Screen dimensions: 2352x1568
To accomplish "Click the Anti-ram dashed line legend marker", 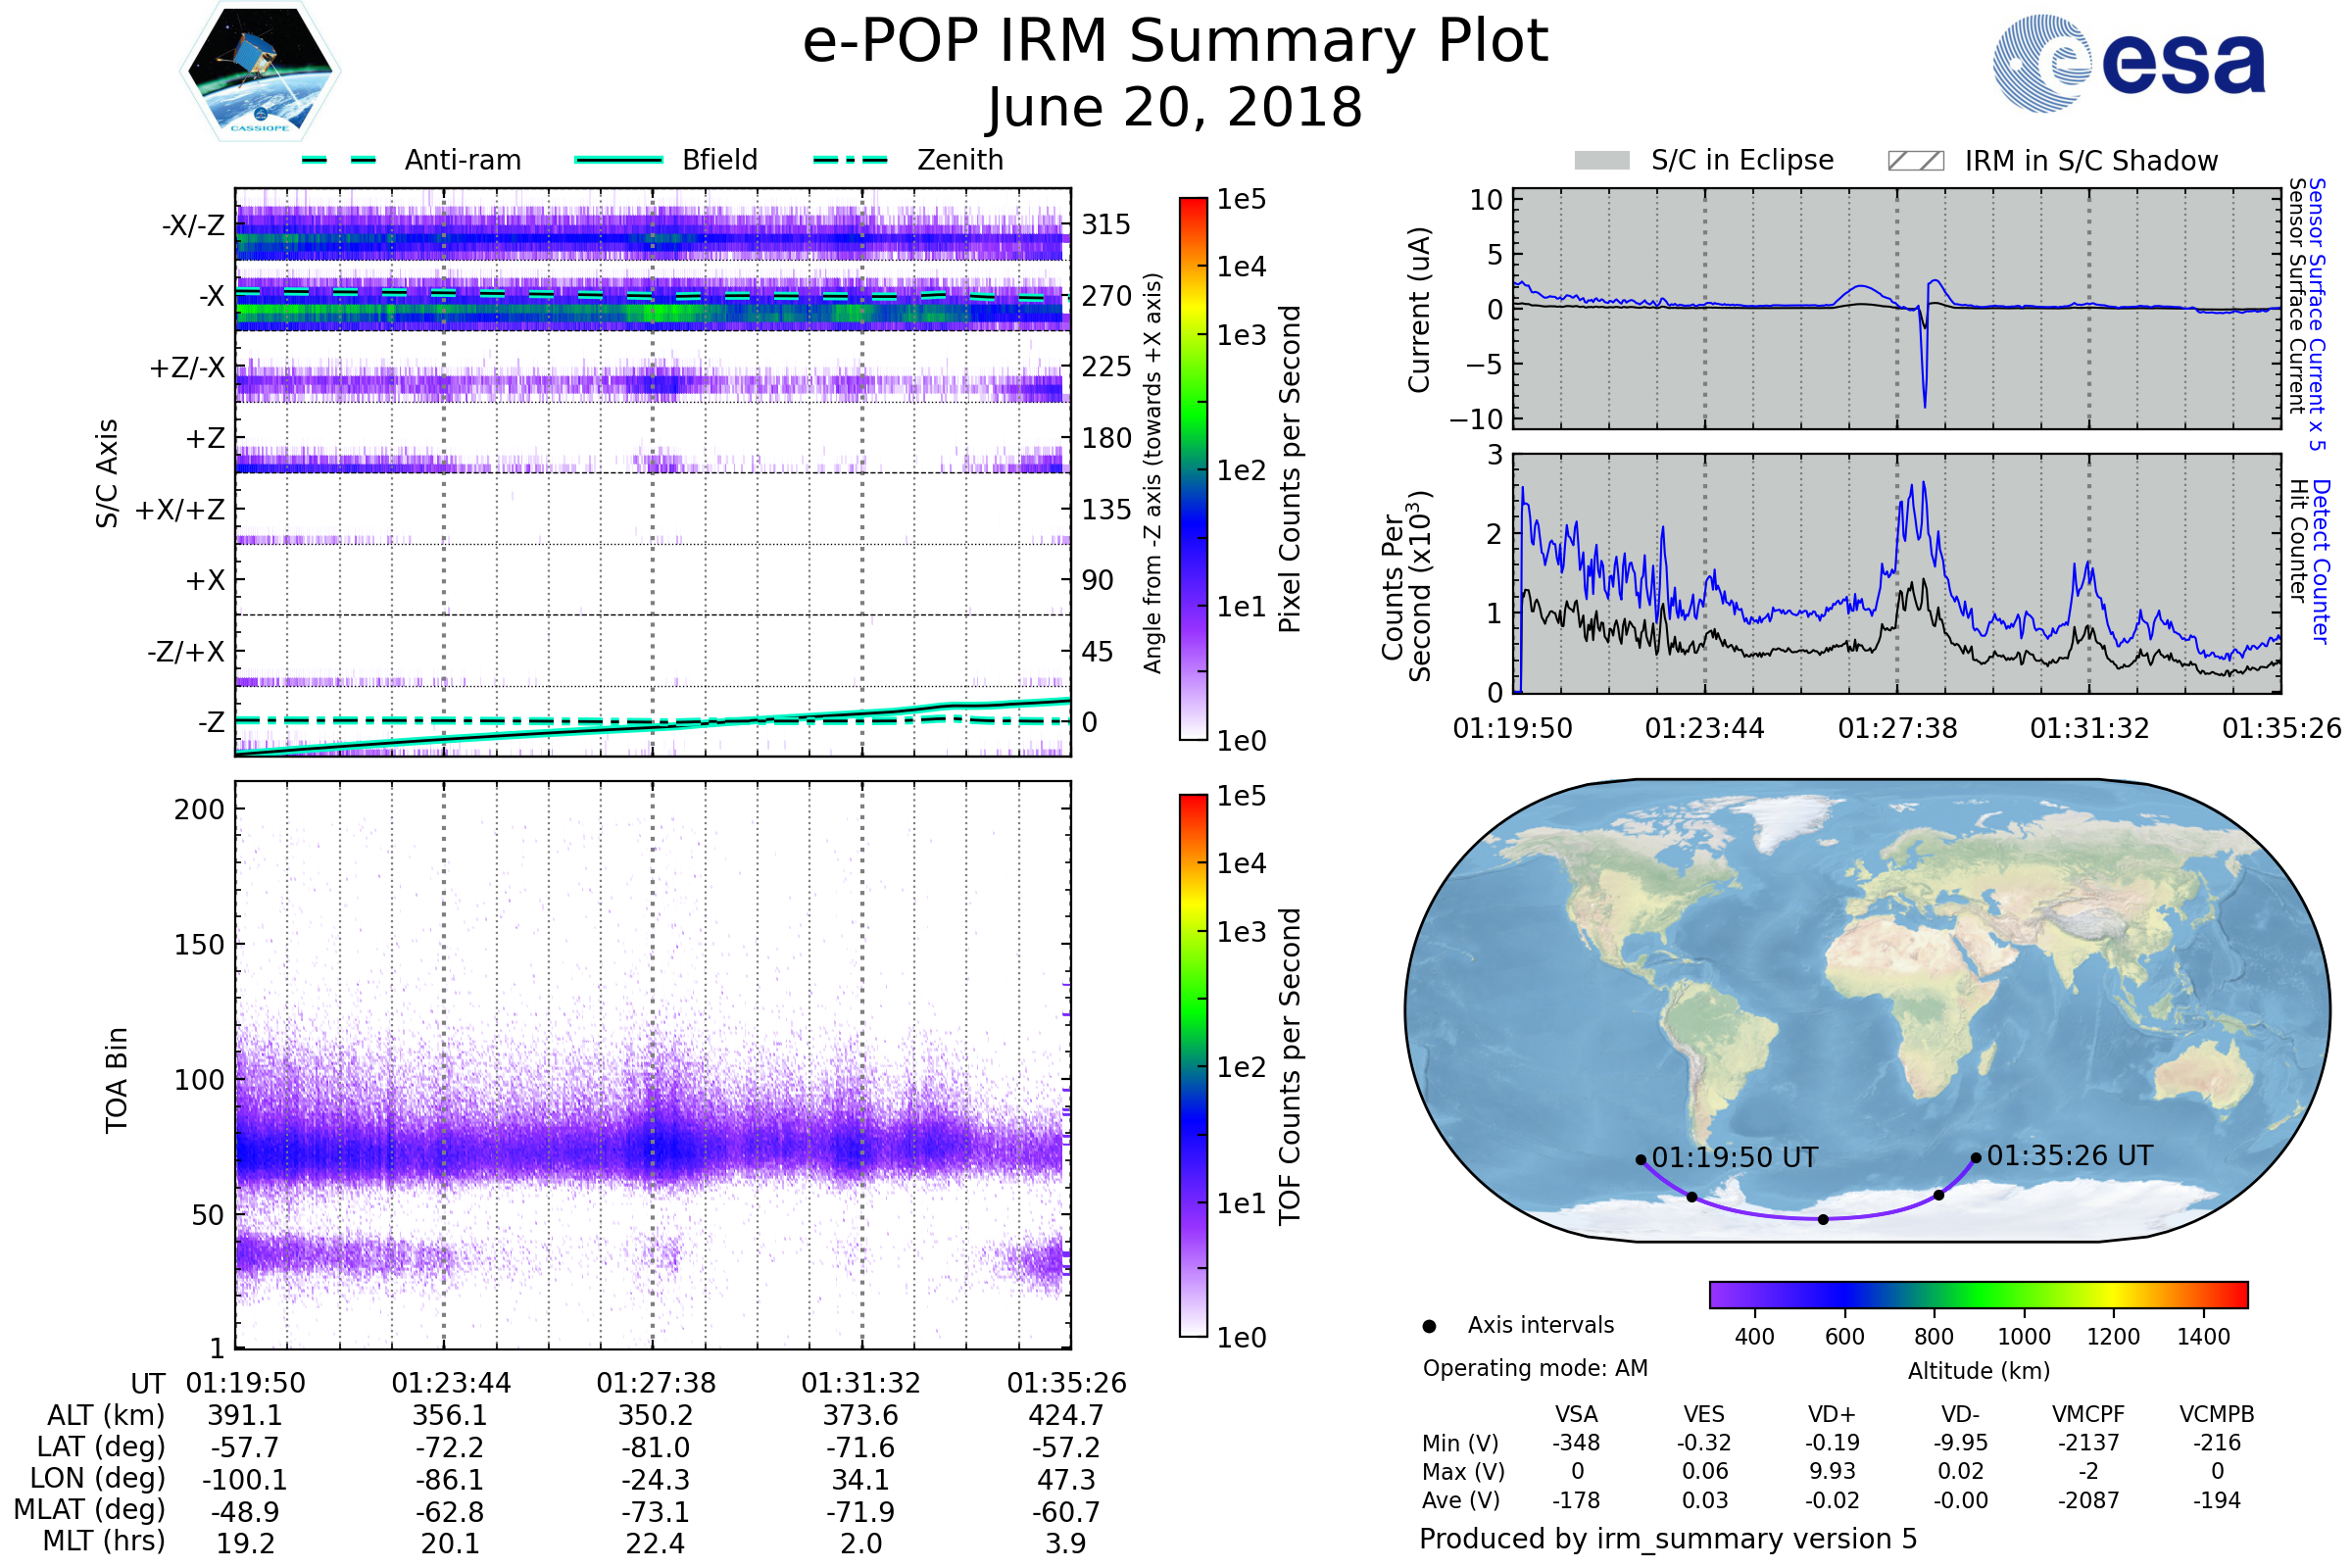I will [340, 160].
